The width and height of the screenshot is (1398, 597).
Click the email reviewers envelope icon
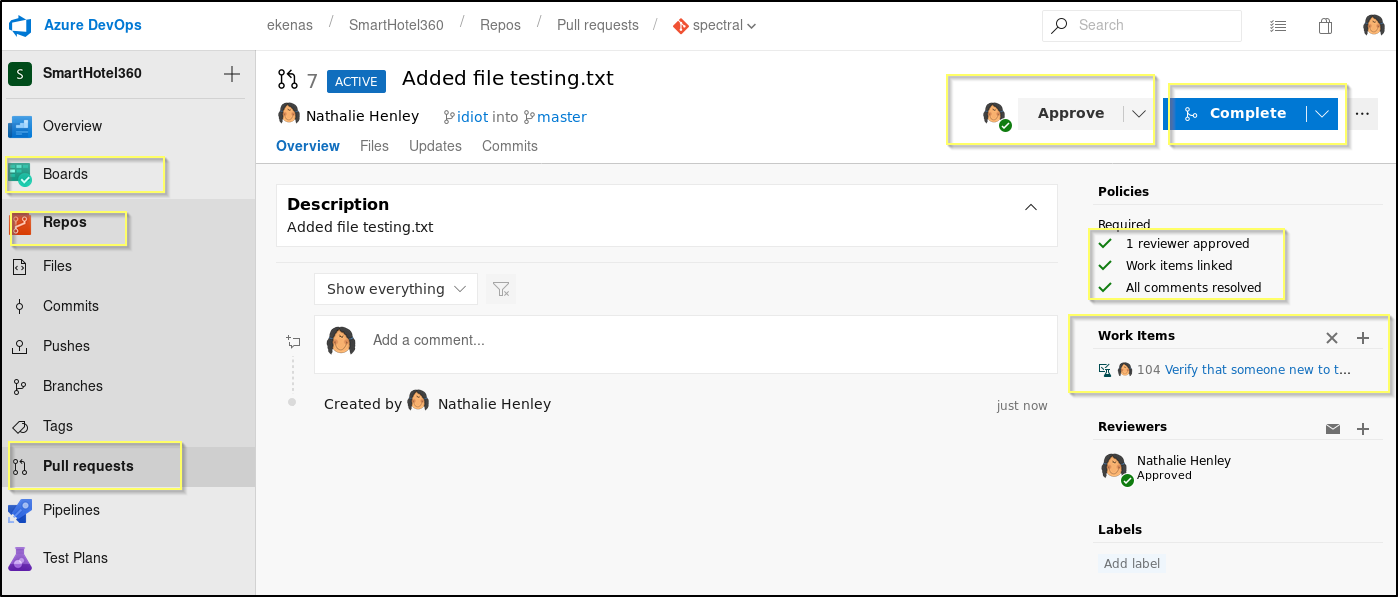point(1333,429)
